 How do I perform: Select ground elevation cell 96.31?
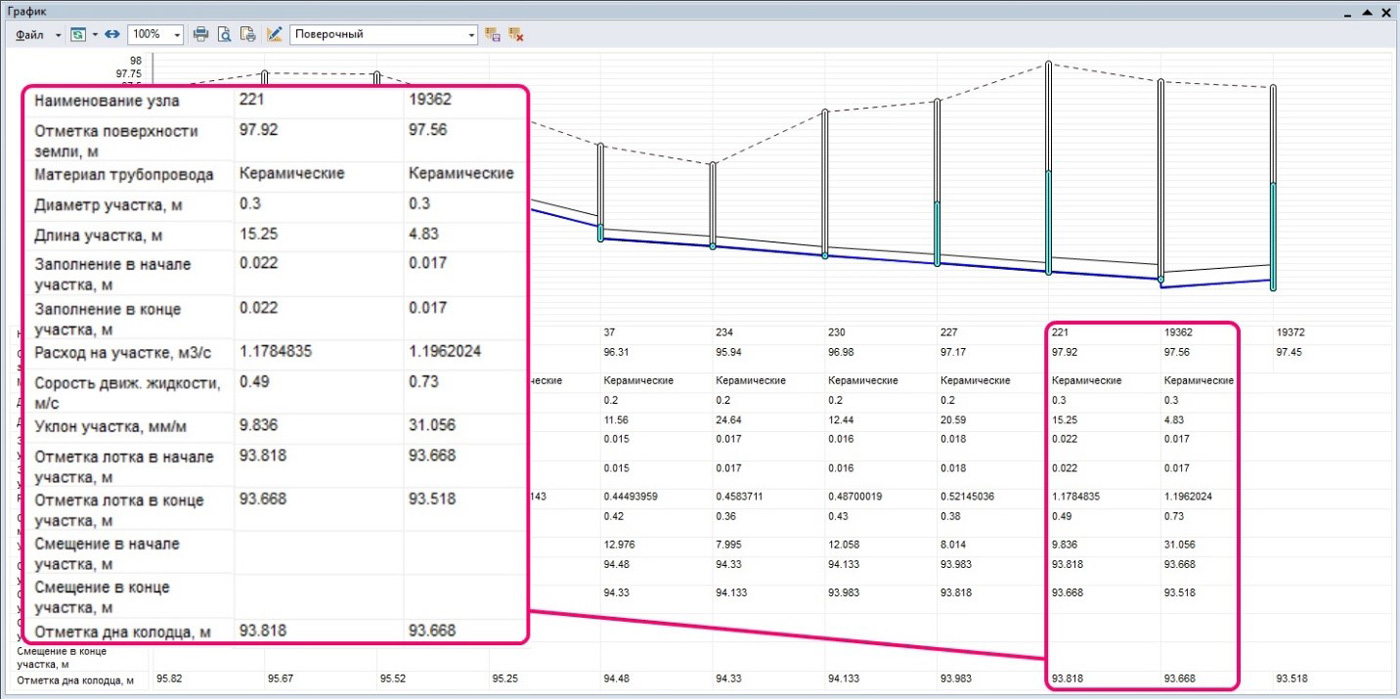(x=616, y=352)
